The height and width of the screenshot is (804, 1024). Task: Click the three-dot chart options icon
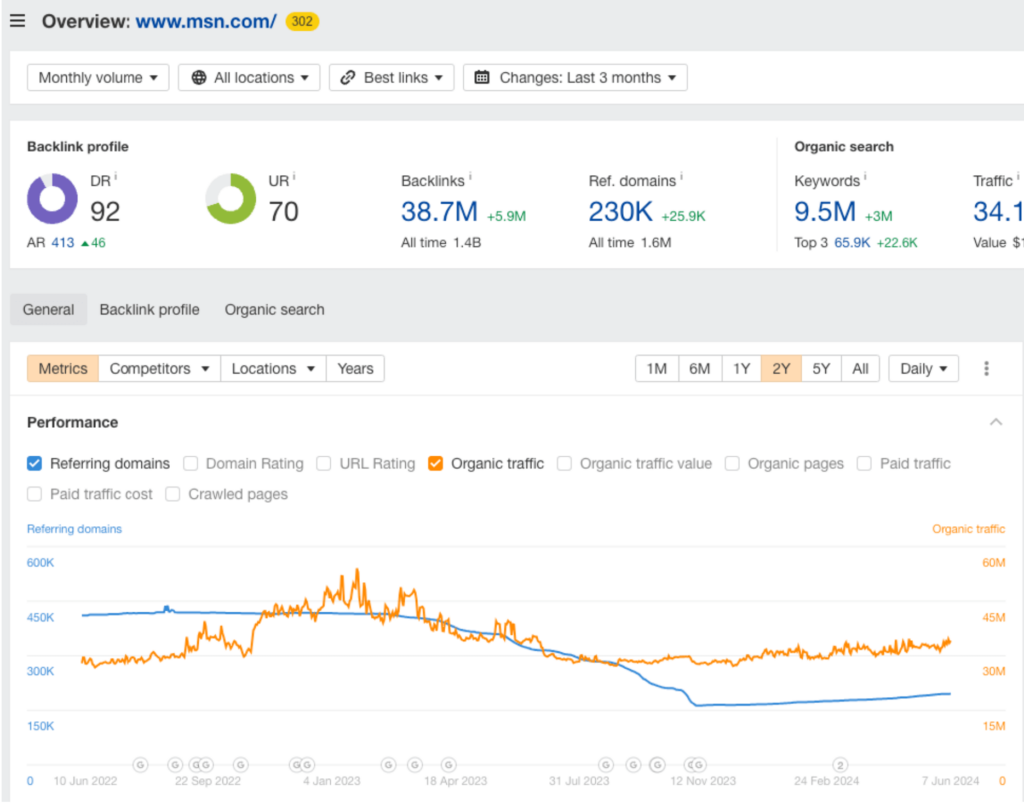tap(986, 369)
